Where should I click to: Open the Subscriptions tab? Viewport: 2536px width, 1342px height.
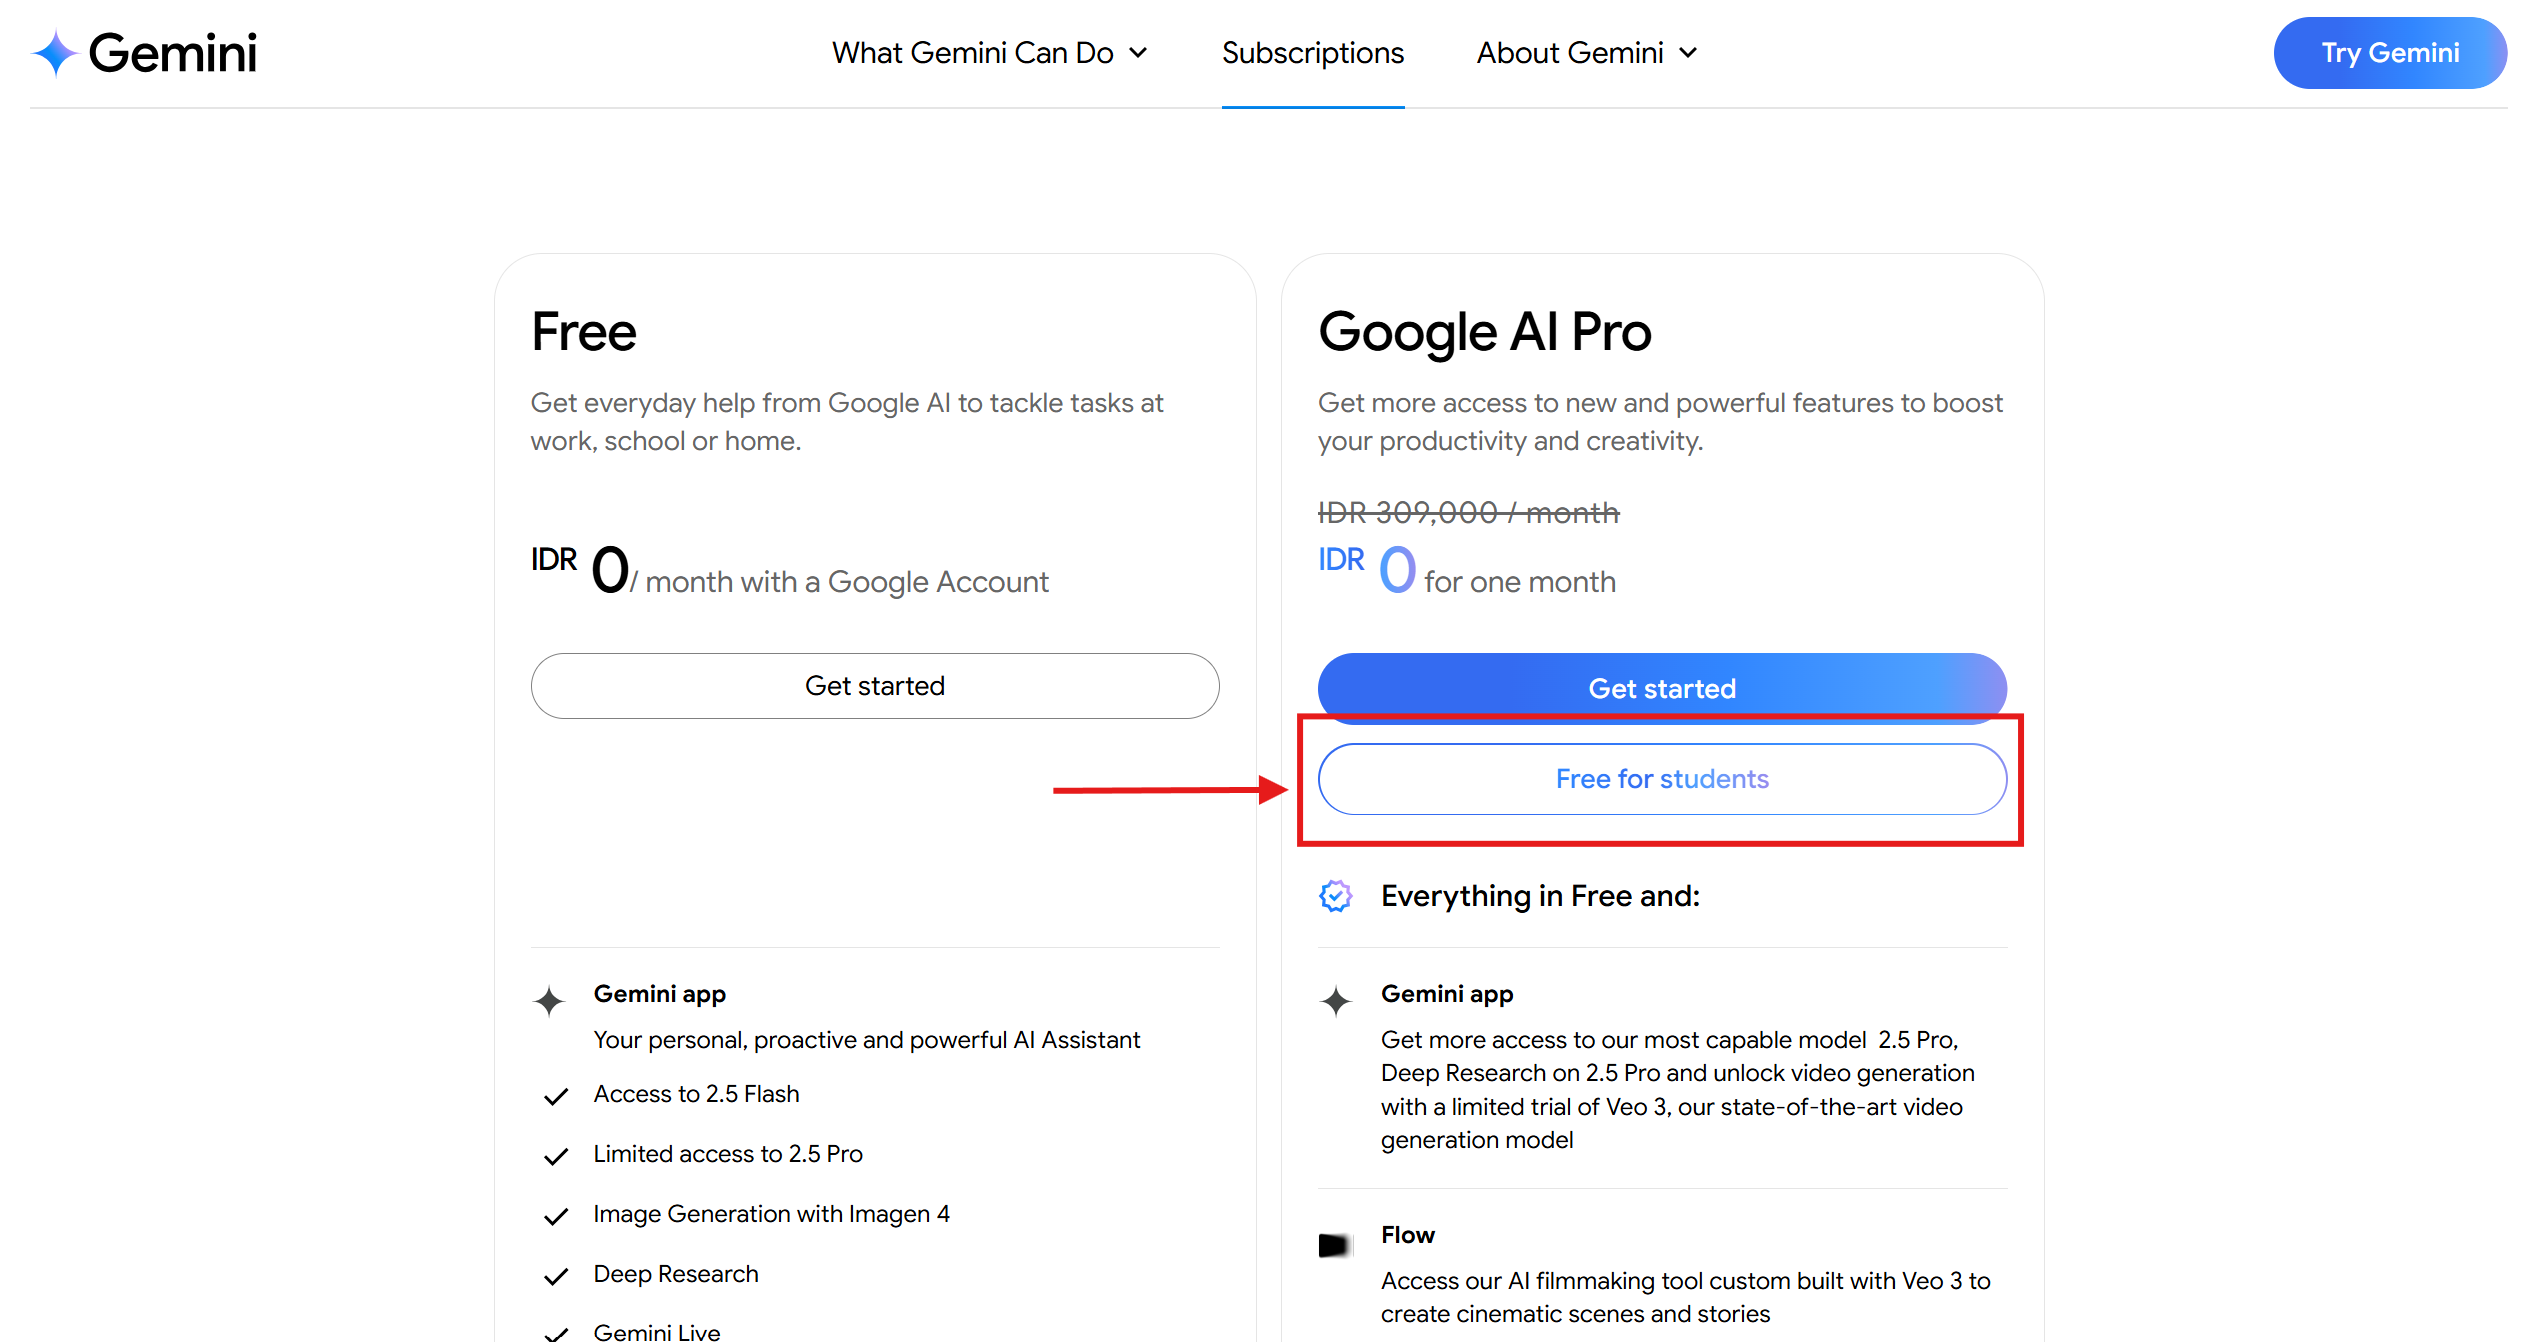[x=1312, y=53]
